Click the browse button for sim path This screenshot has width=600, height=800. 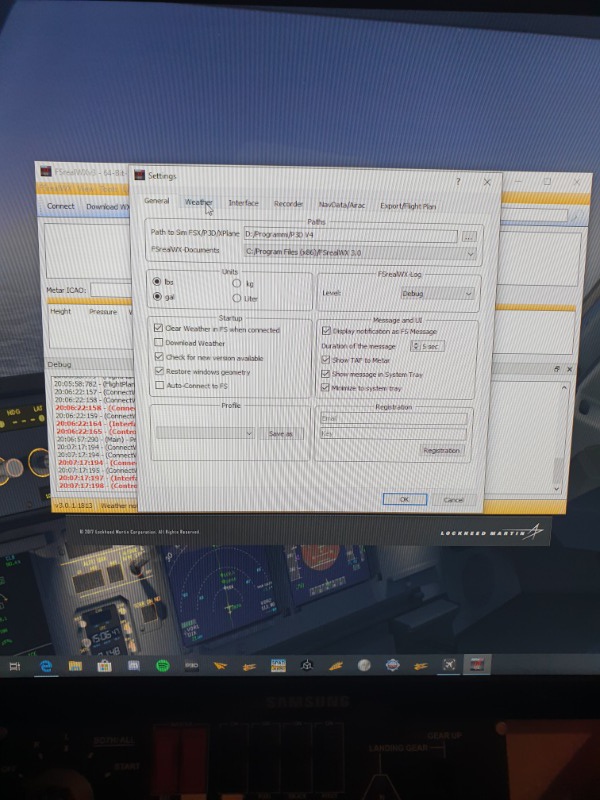tap(469, 236)
